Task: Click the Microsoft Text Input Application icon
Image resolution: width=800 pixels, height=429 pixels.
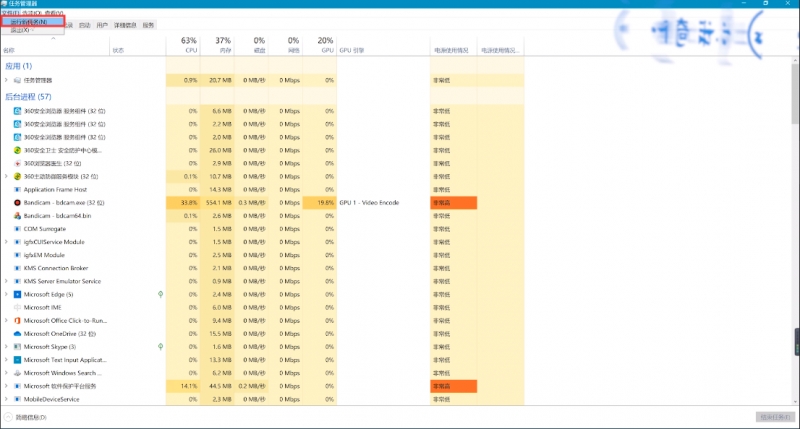Action: pos(17,360)
